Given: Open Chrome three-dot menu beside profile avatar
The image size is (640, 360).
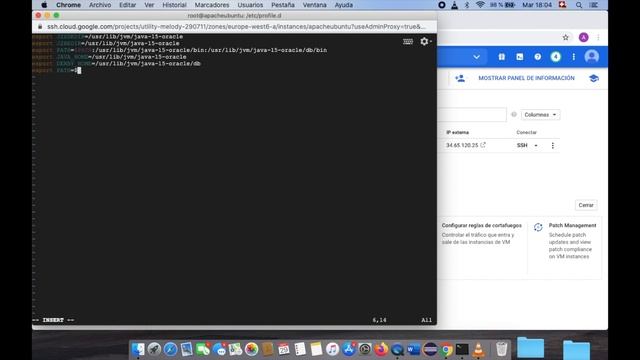Looking at the screenshot, I should 598,38.
